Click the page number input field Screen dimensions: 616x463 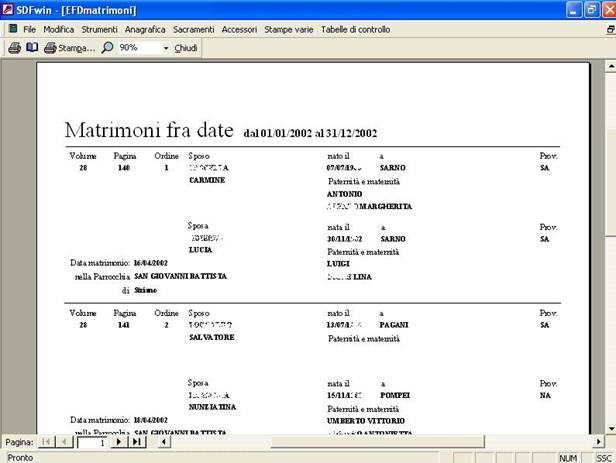coord(92,443)
